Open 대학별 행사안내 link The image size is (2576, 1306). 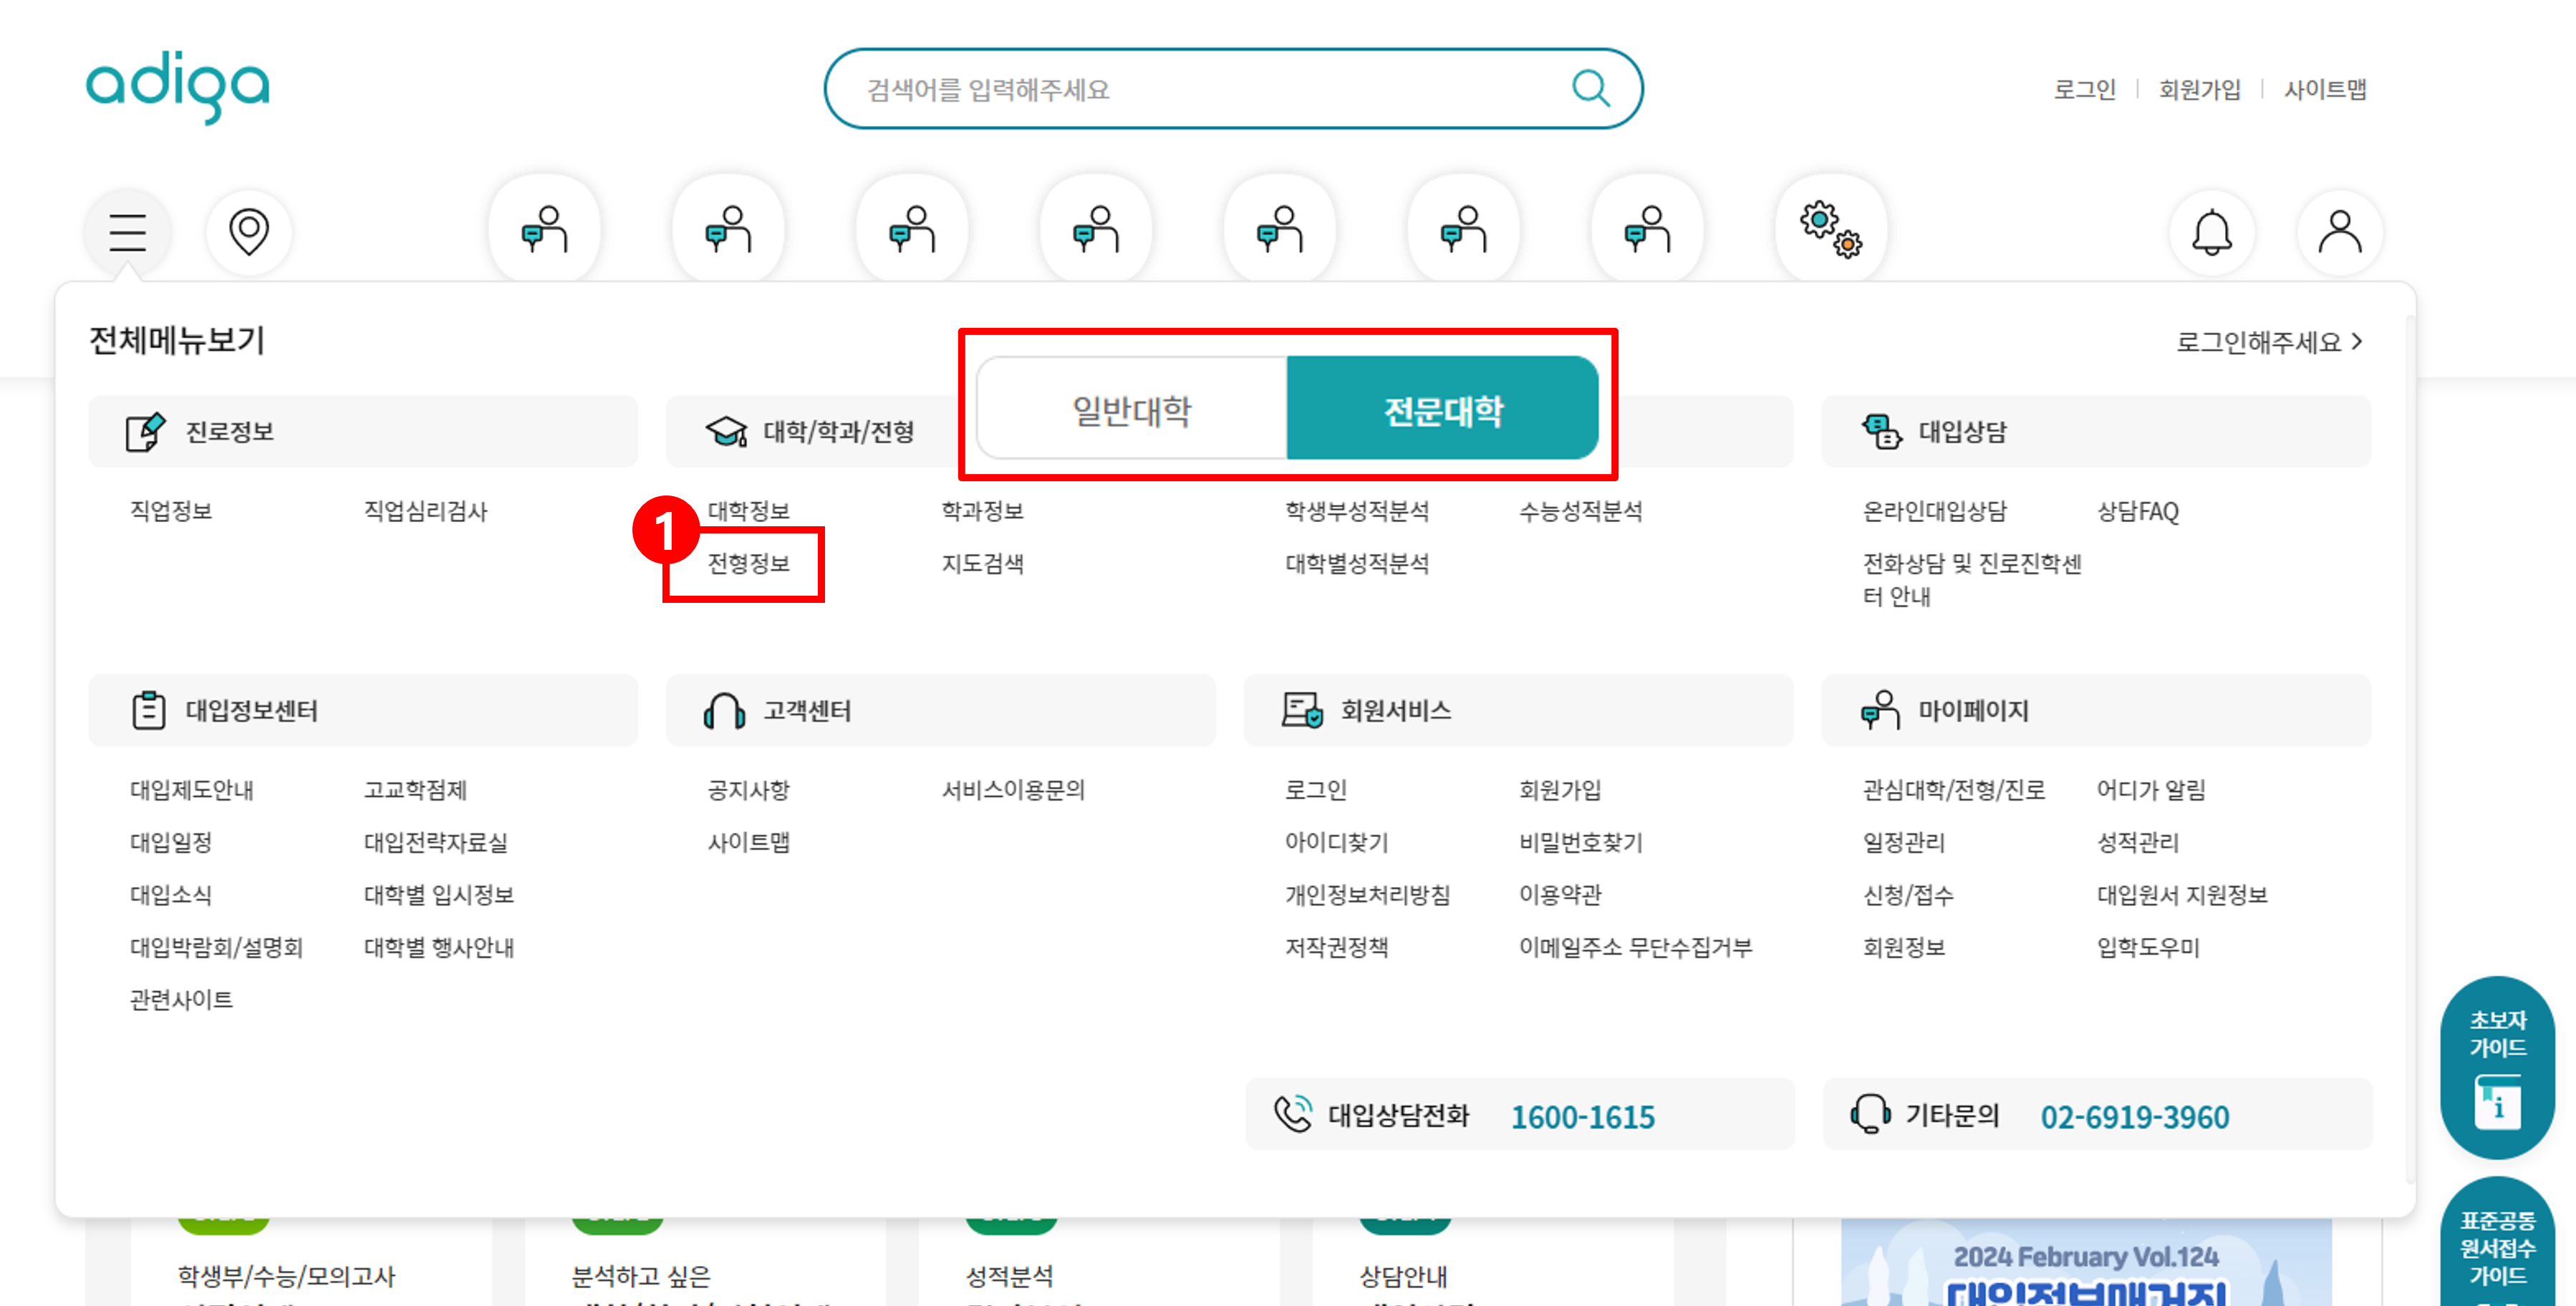(439, 948)
